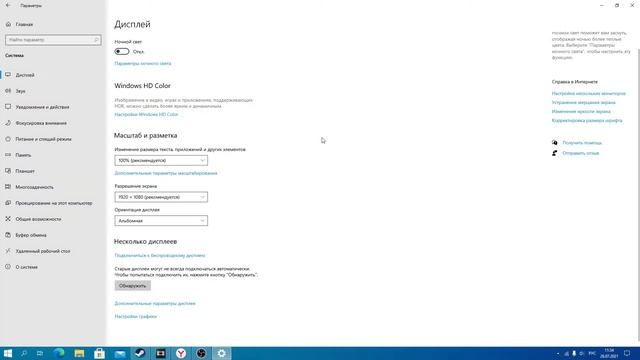The width and height of the screenshot is (640, 360).
Task: Click the taskbar clock and date
Action: click(609, 353)
